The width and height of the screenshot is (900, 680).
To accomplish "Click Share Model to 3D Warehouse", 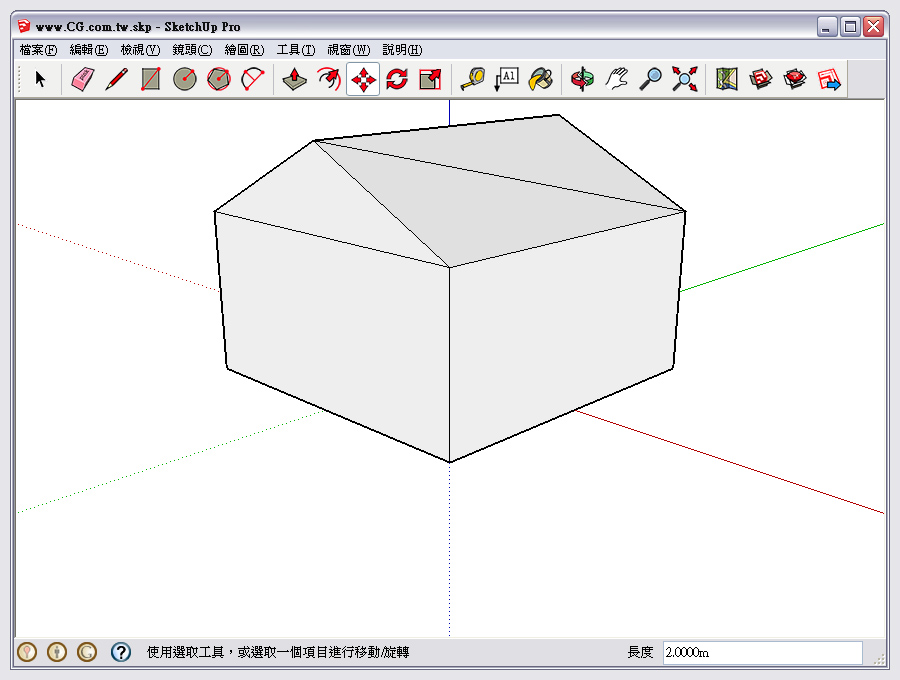I will (795, 79).
